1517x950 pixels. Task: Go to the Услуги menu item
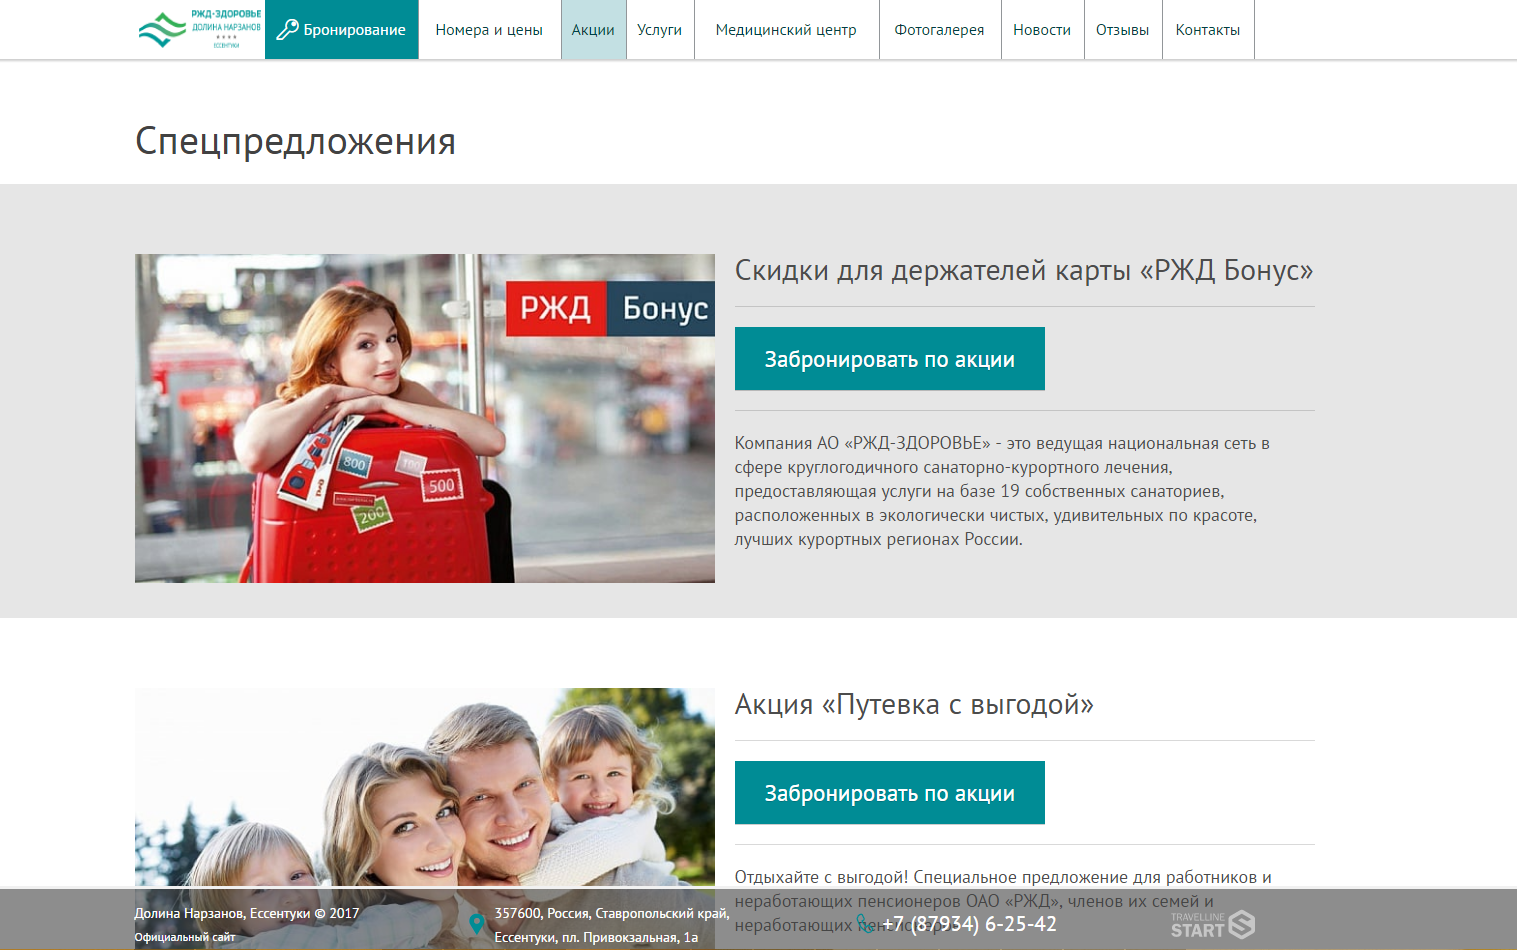coord(660,30)
